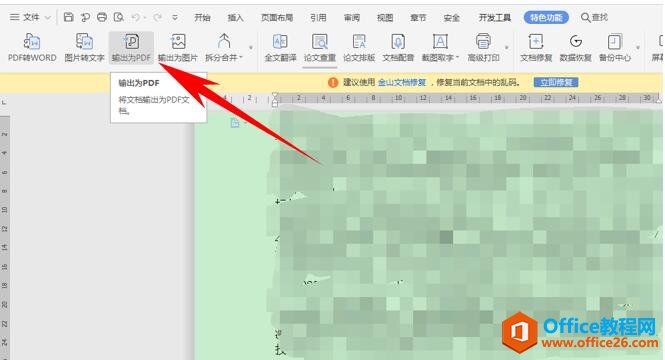Screen dimensions: 665x360
Task: Open 数据恢复 data recovery
Action: tap(576, 48)
